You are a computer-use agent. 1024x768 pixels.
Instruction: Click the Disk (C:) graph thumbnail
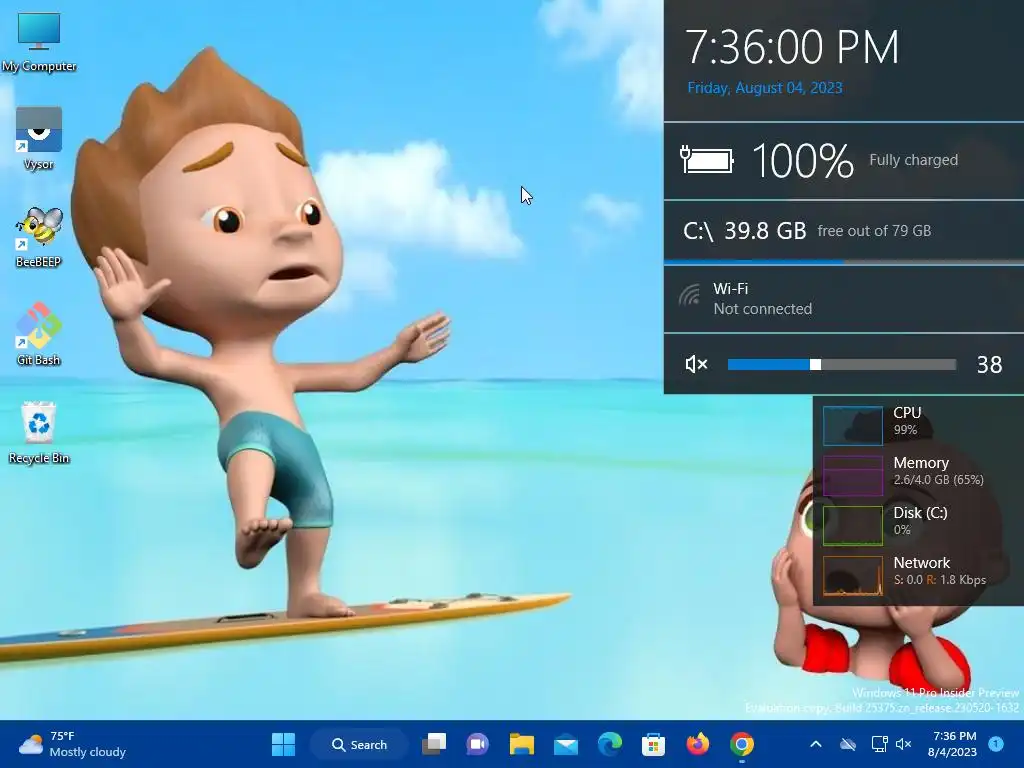tap(852, 525)
